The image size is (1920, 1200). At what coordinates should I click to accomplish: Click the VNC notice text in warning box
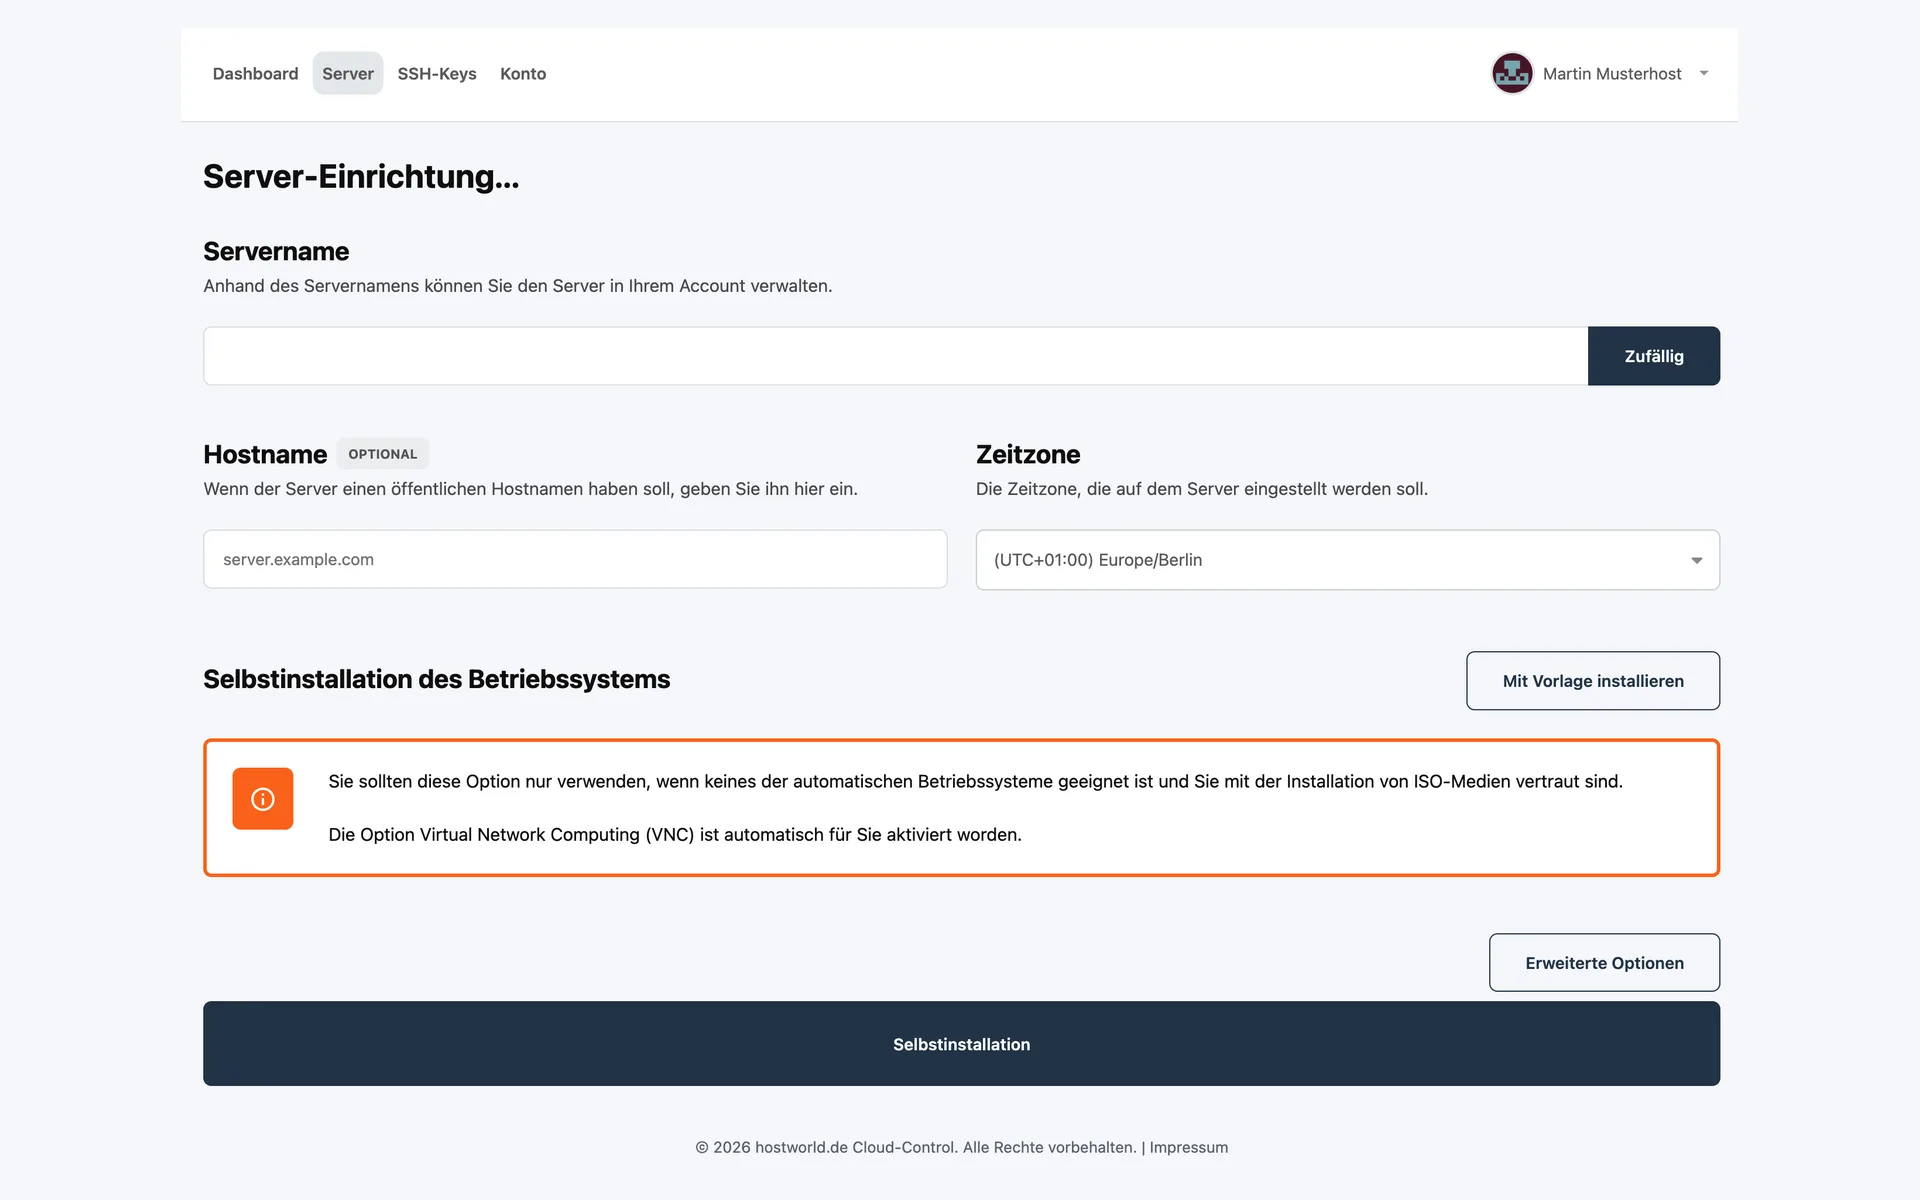pos(675,834)
